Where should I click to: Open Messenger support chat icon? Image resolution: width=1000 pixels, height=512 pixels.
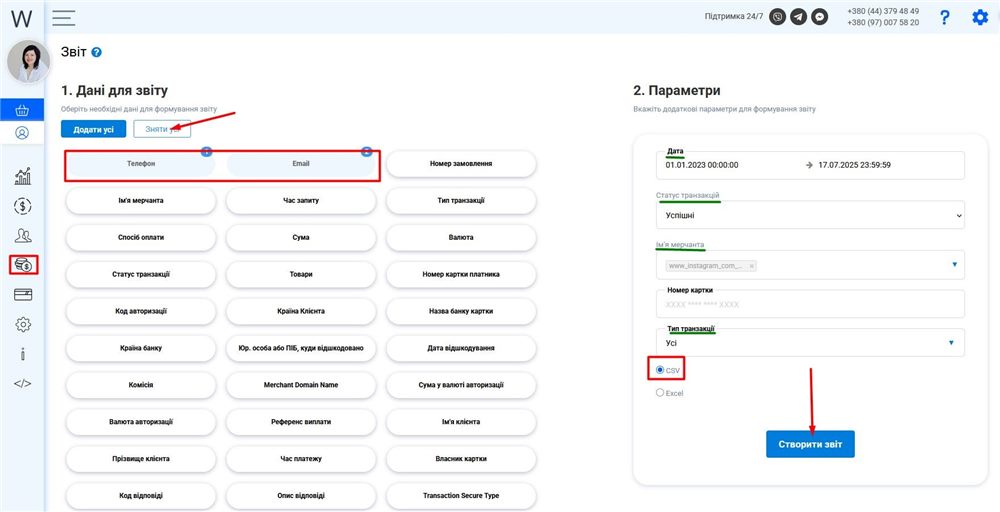coord(820,17)
